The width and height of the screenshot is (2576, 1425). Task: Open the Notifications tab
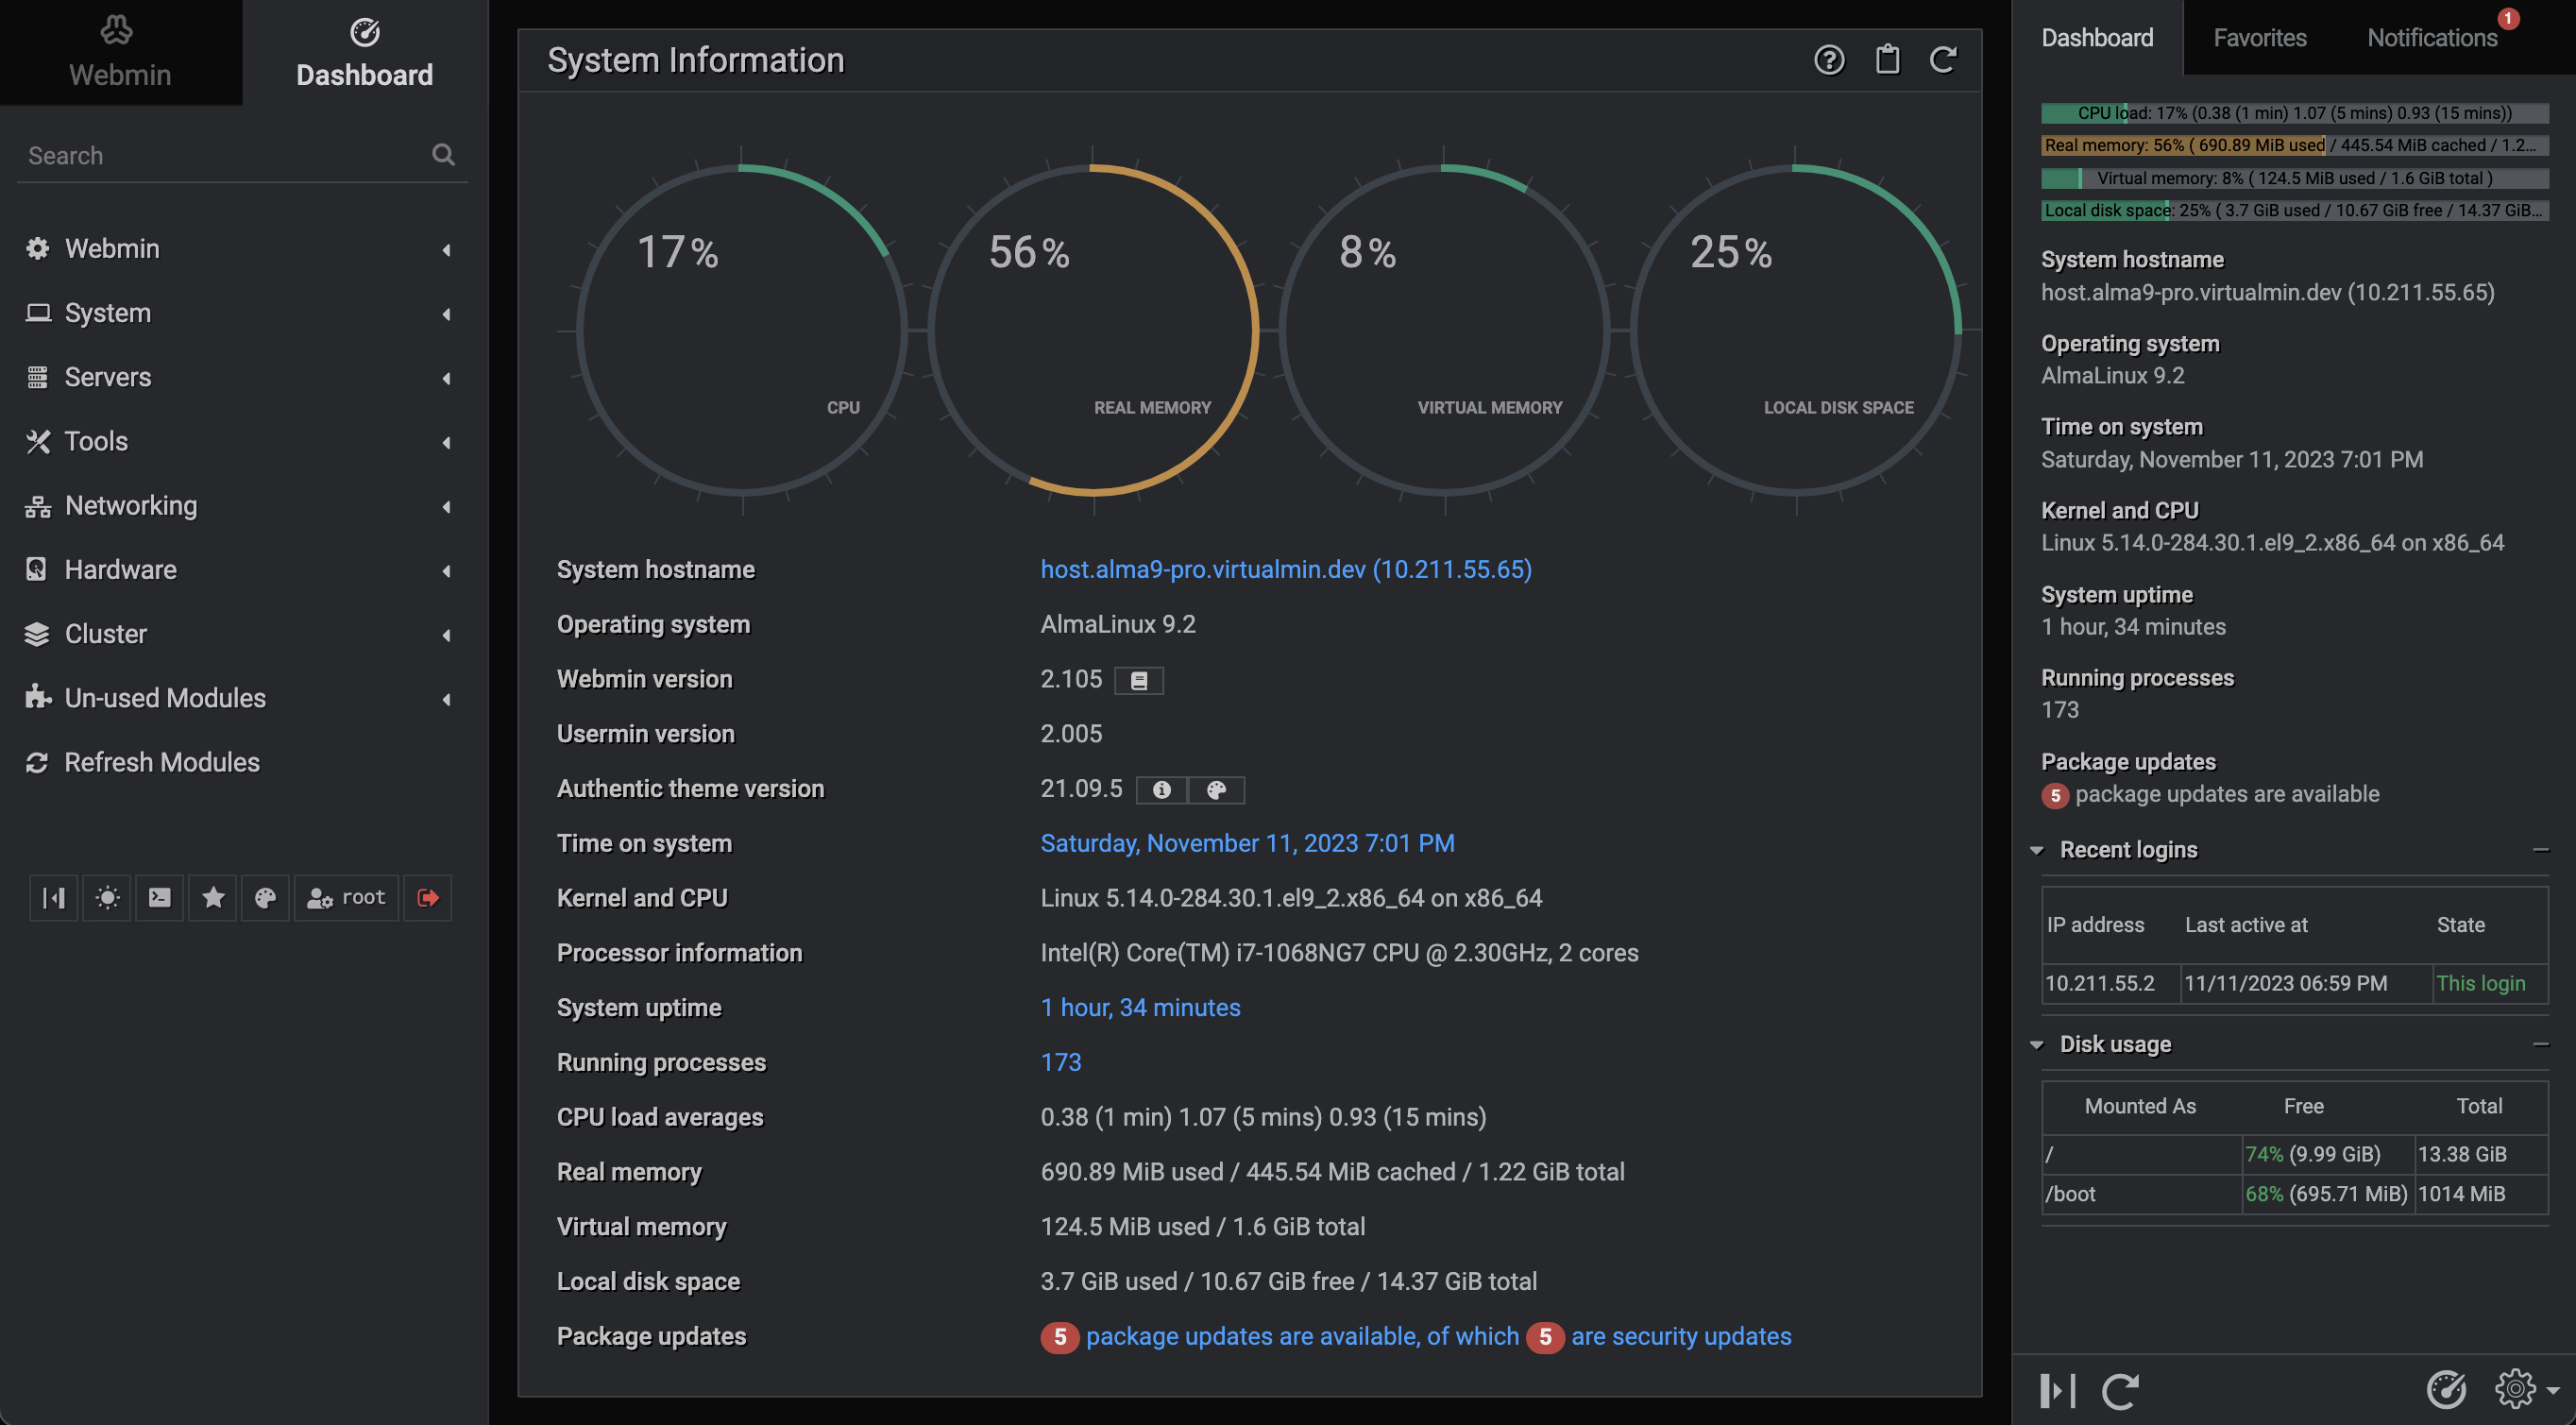[x=2433, y=37]
